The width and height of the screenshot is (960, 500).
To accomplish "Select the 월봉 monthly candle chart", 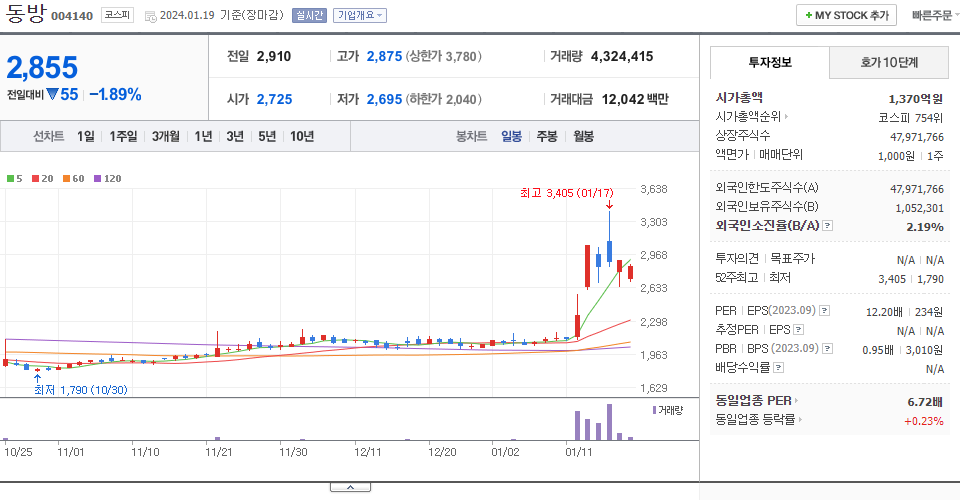I will pos(583,136).
